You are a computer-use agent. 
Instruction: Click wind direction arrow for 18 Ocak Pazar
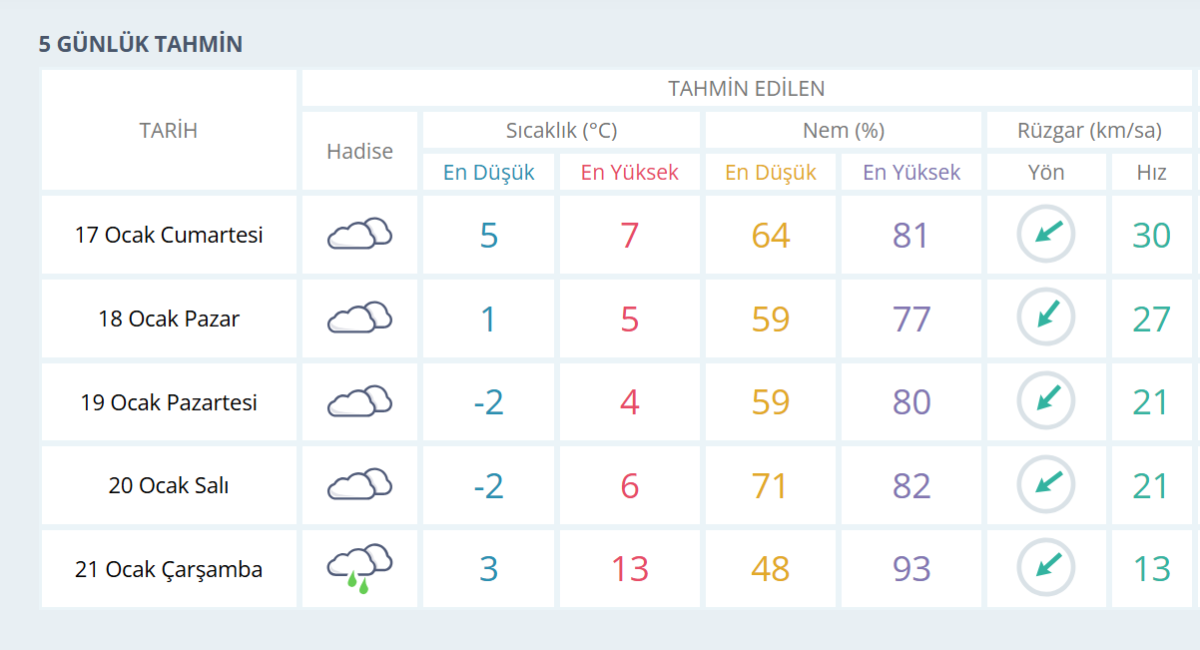point(1046,319)
